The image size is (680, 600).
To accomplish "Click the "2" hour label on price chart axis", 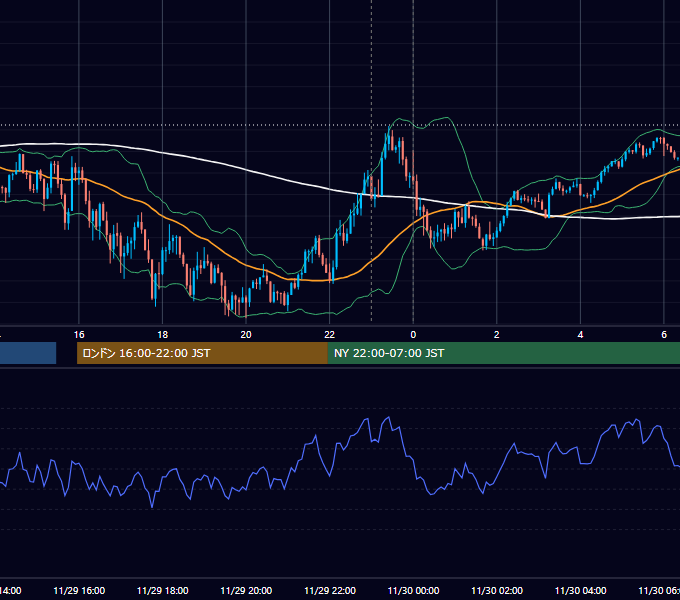I will pos(497,335).
